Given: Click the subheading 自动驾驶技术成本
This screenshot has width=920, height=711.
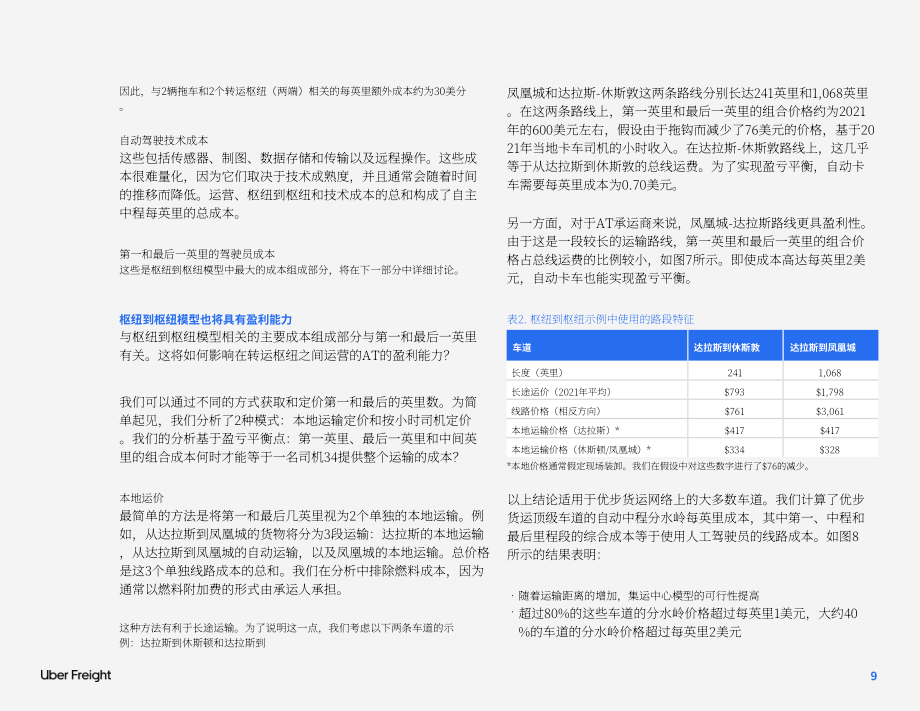Looking at the screenshot, I should point(164,140).
